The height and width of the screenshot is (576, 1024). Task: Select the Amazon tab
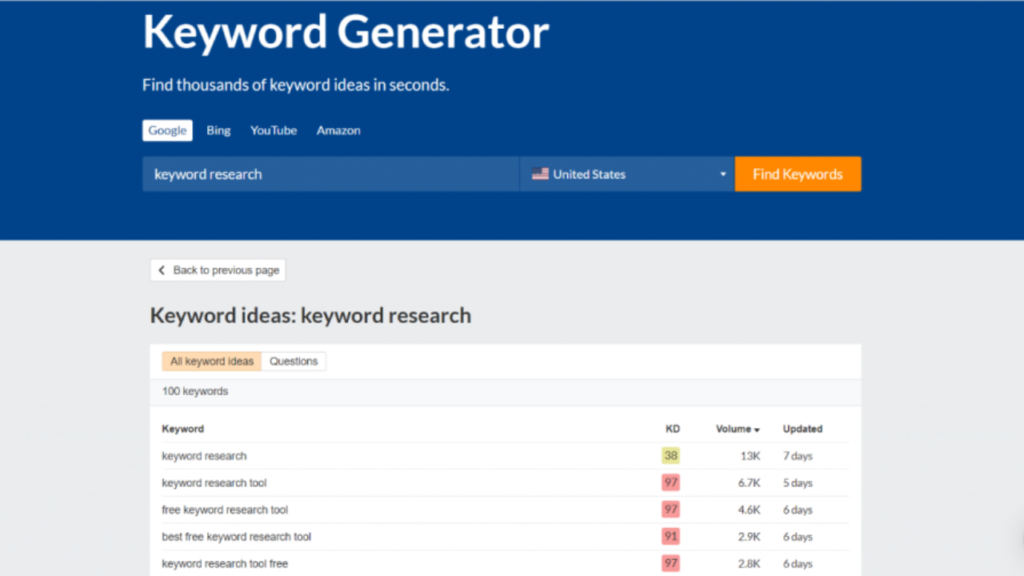point(338,130)
